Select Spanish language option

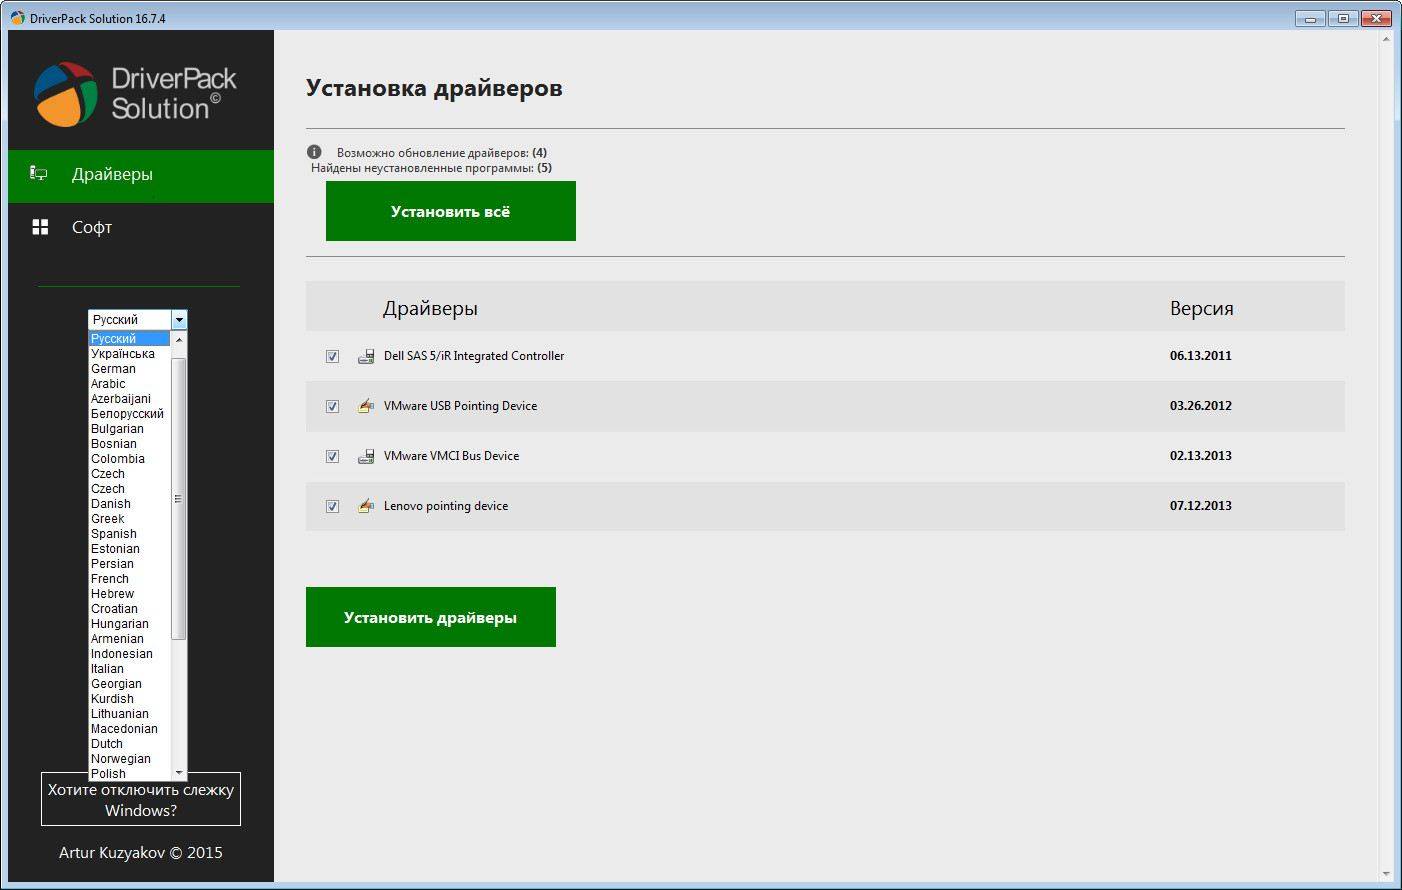click(130, 533)
